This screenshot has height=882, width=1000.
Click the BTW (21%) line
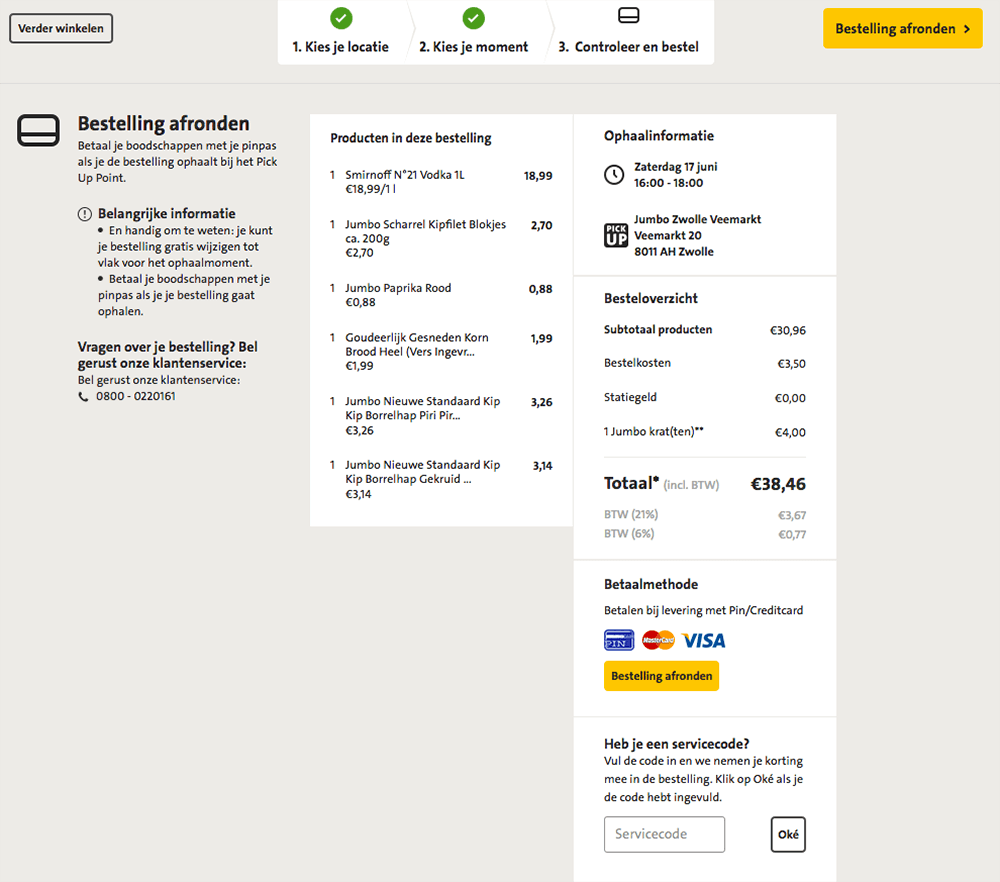tap(705, 515)
